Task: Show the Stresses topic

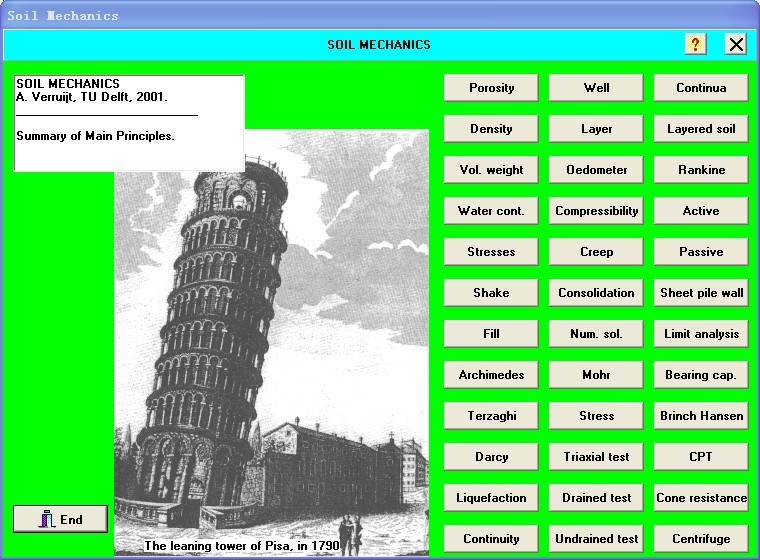Action: click(x=491, y=252)
